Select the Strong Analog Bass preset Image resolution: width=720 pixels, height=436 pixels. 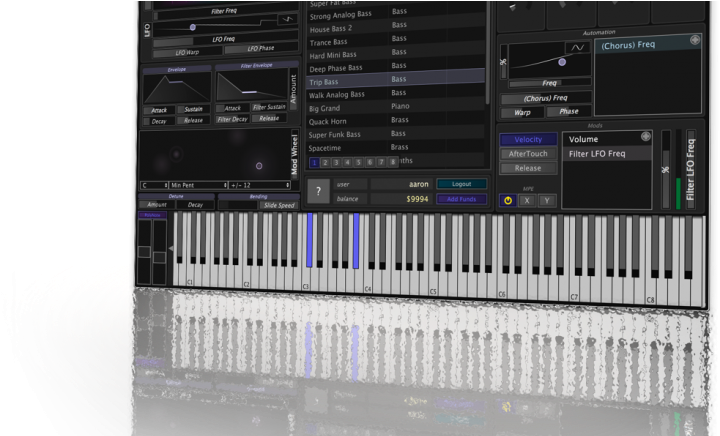(x=395, y=13)
